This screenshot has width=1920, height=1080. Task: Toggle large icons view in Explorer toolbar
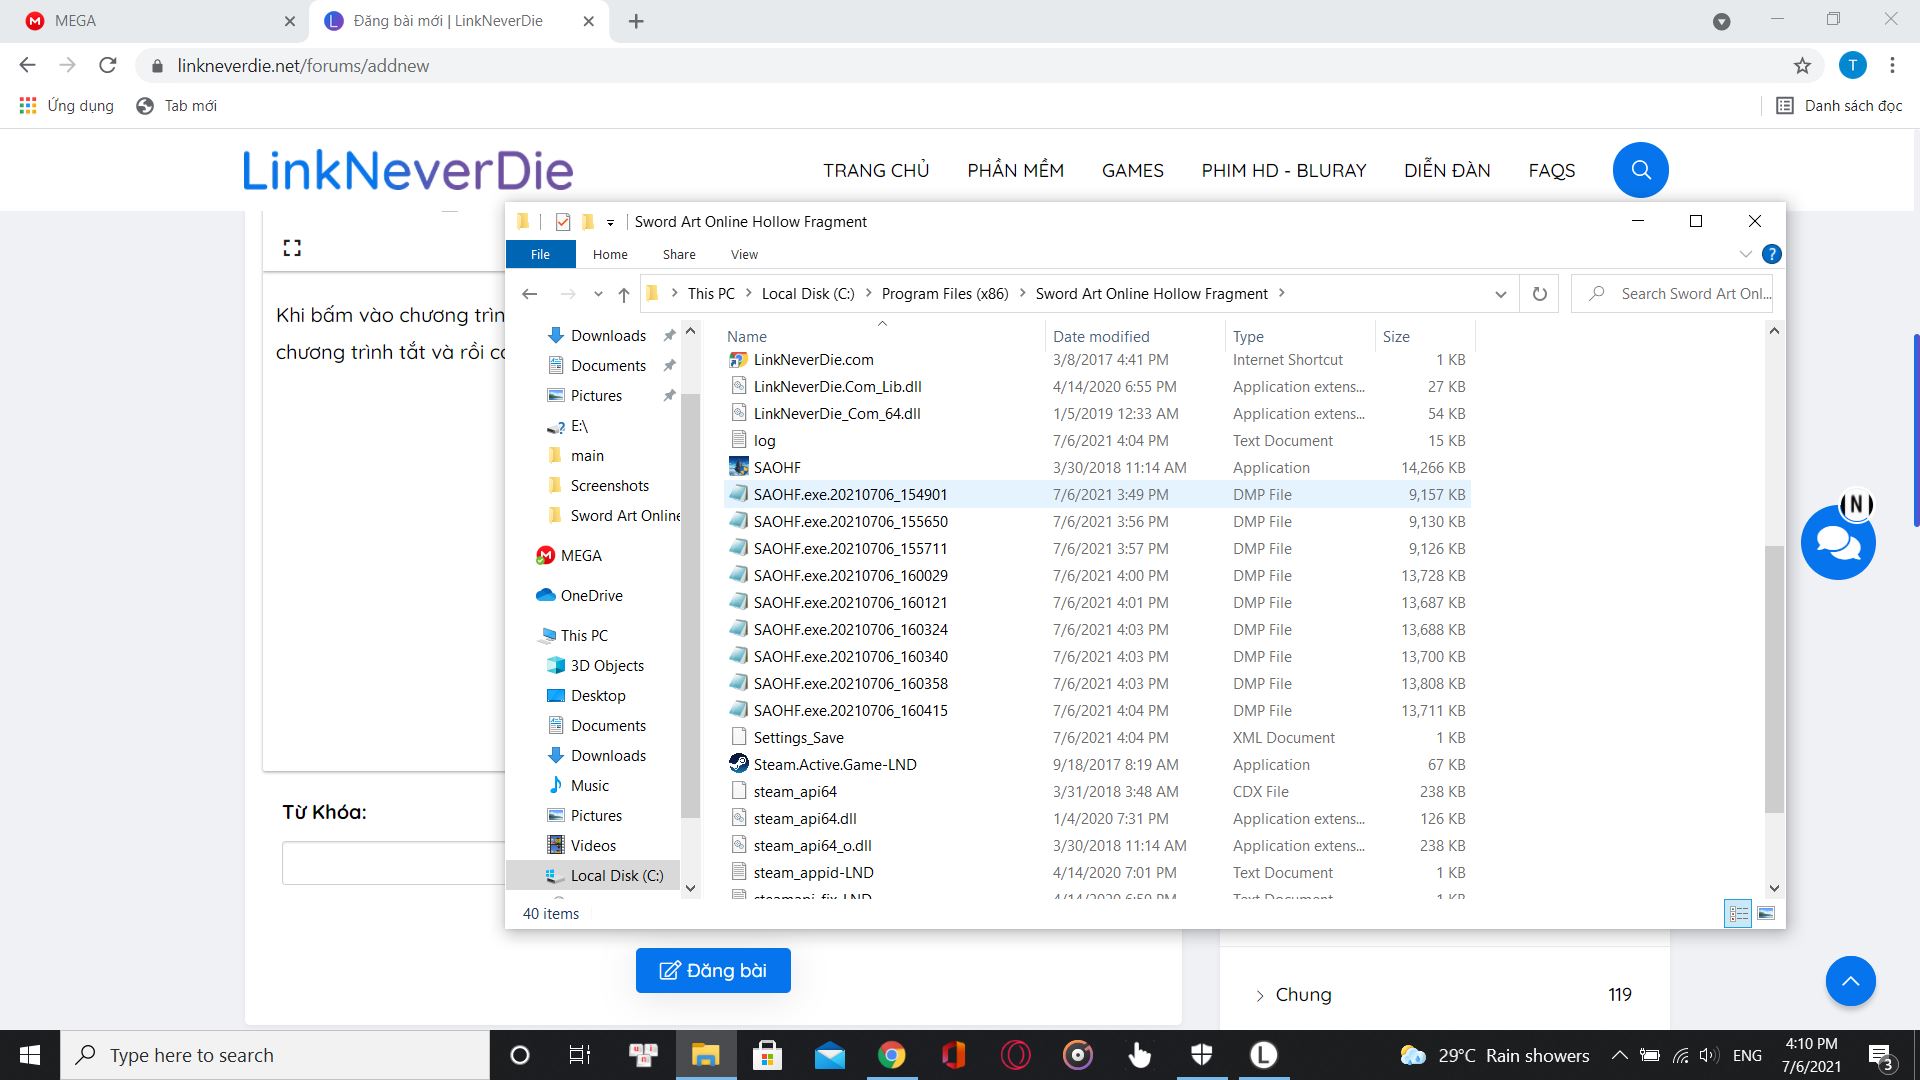click(x=1768, y=913)
